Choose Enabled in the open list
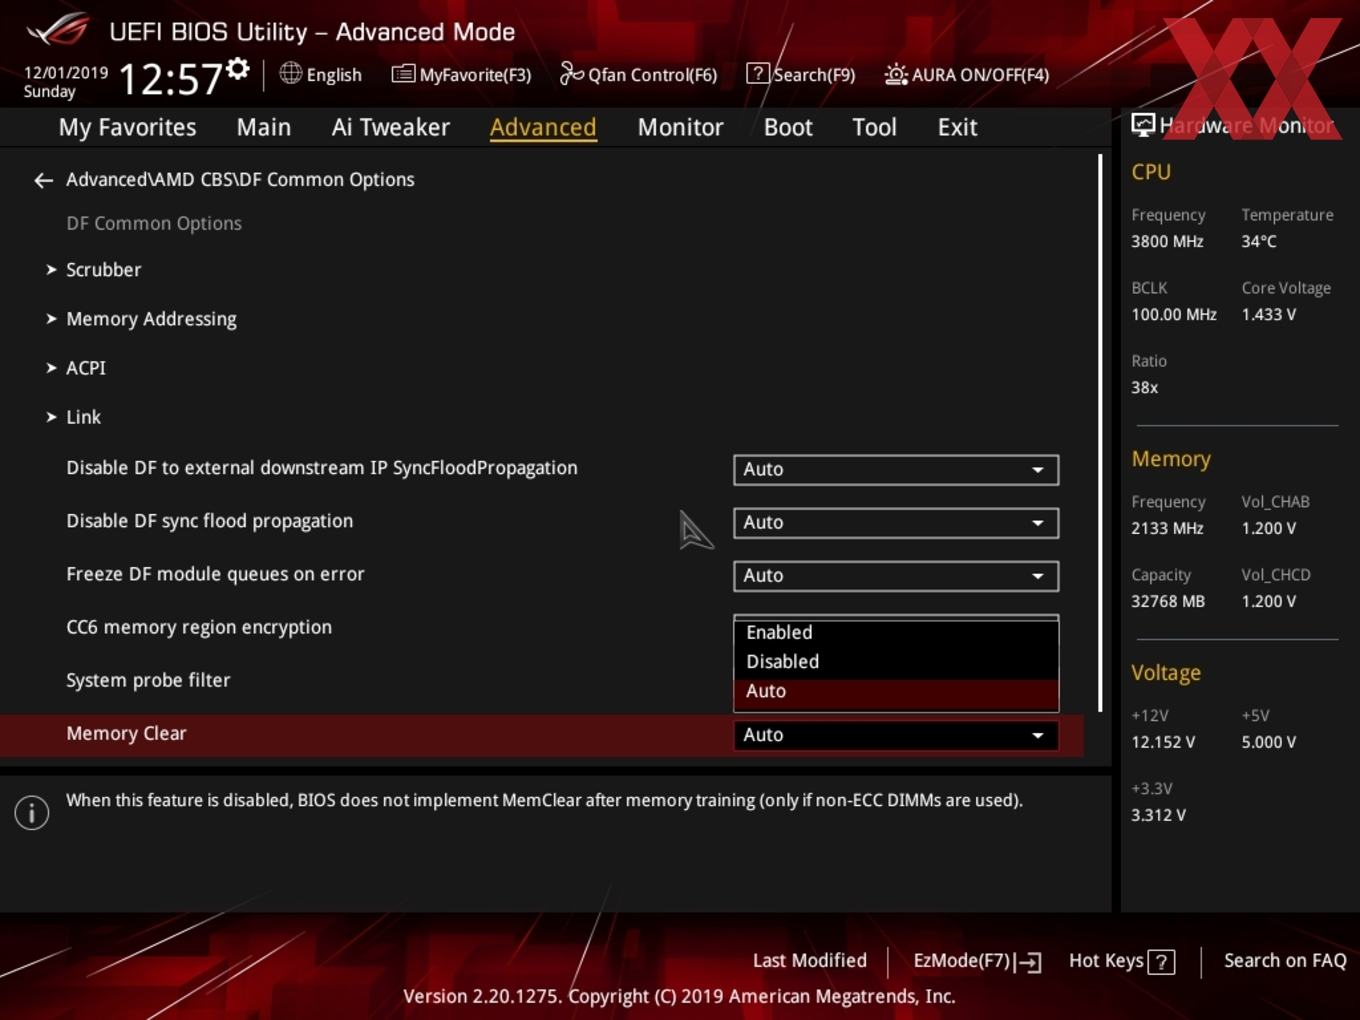 coord(896,632)
